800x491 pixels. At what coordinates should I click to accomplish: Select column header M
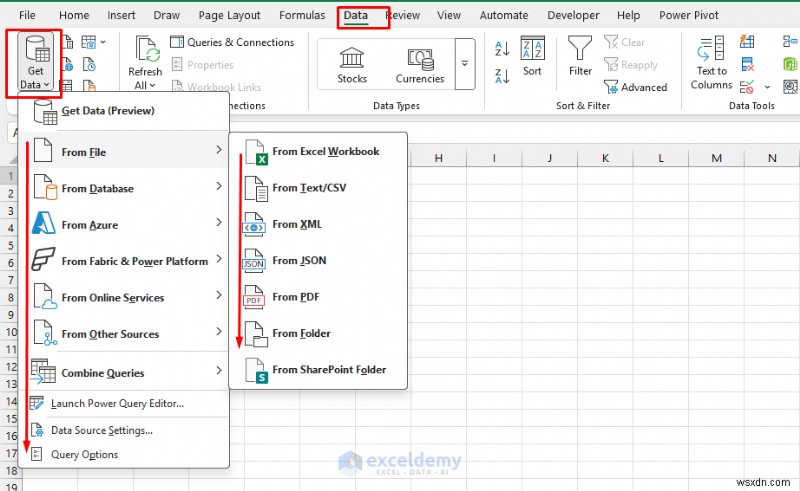tap(716, 158)
